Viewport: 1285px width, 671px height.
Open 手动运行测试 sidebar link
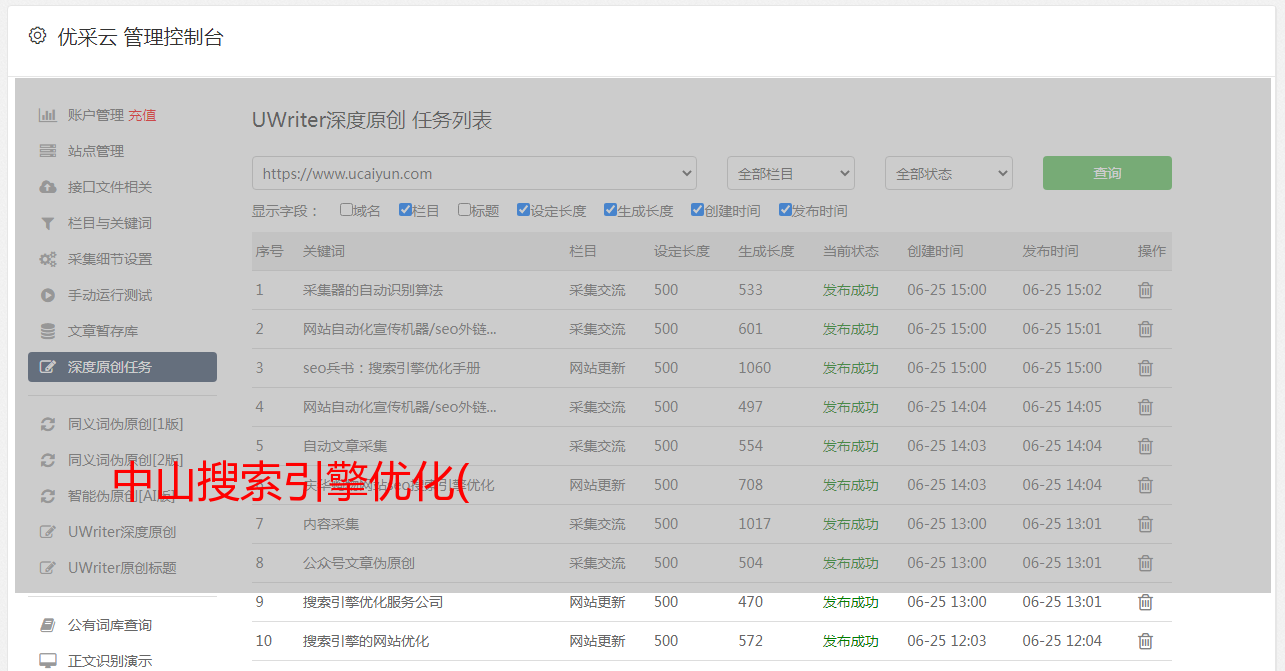pyautogui.click(x=110, y=295)
